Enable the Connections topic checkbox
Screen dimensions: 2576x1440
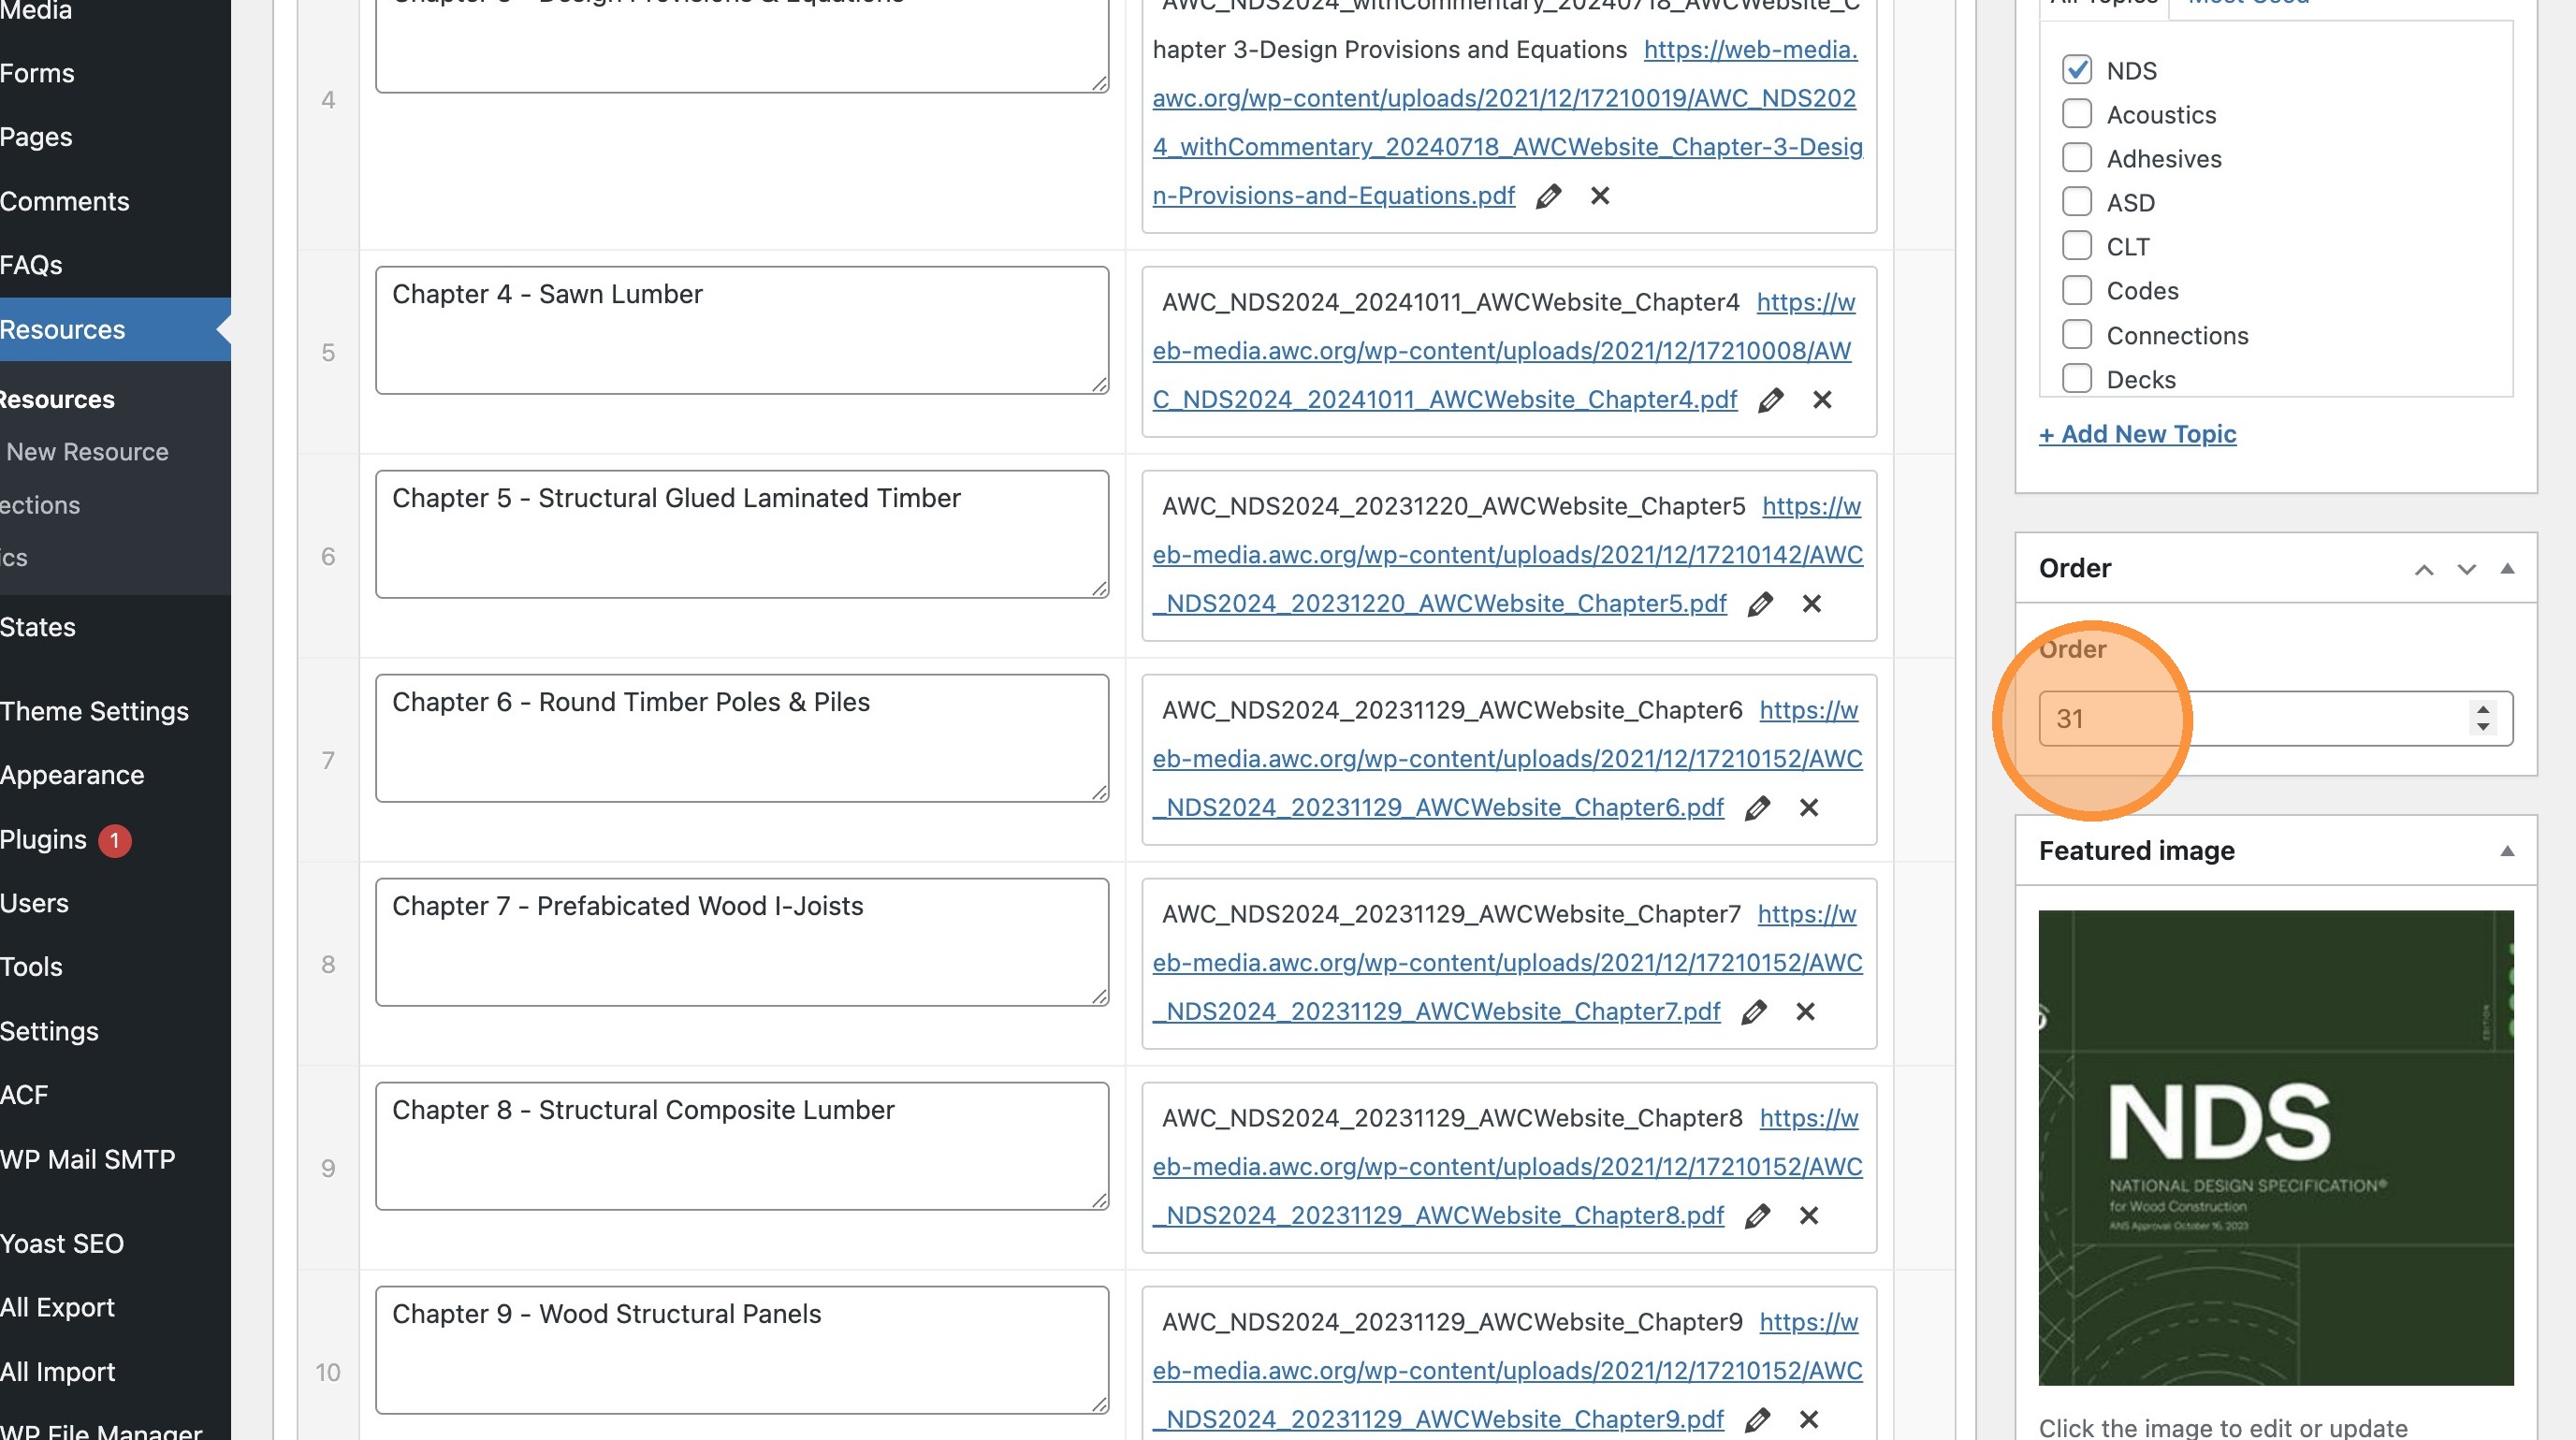2076,335
